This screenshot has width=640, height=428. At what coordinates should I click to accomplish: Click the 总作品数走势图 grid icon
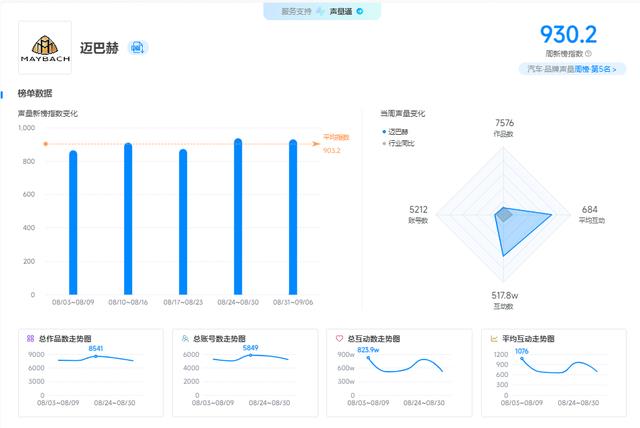(x=30, y=338)
